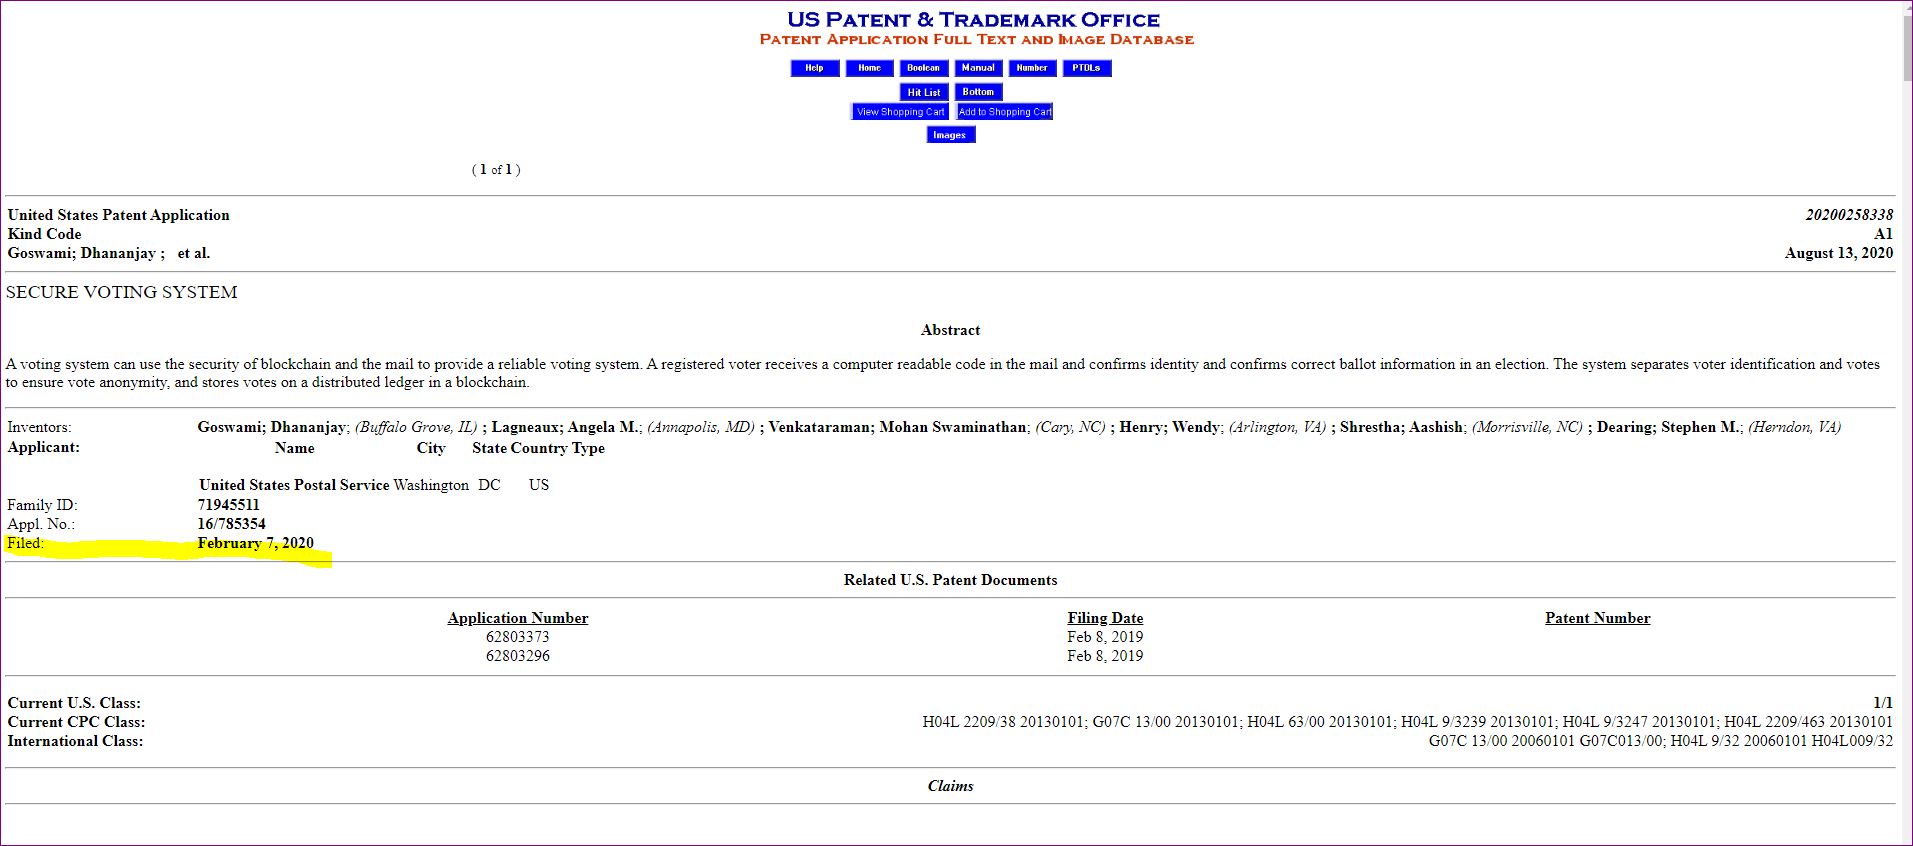Image resolution: width=1913 pixels, height=846 pixels.
Task: Click the International Class label
Action: coord(75,741)
